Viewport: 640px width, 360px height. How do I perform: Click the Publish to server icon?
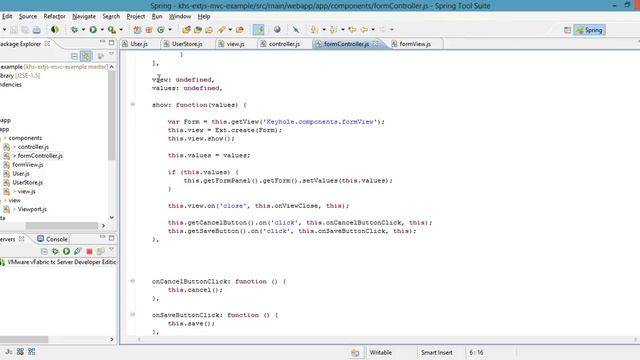pyautogui.click(x=100, y=251)
